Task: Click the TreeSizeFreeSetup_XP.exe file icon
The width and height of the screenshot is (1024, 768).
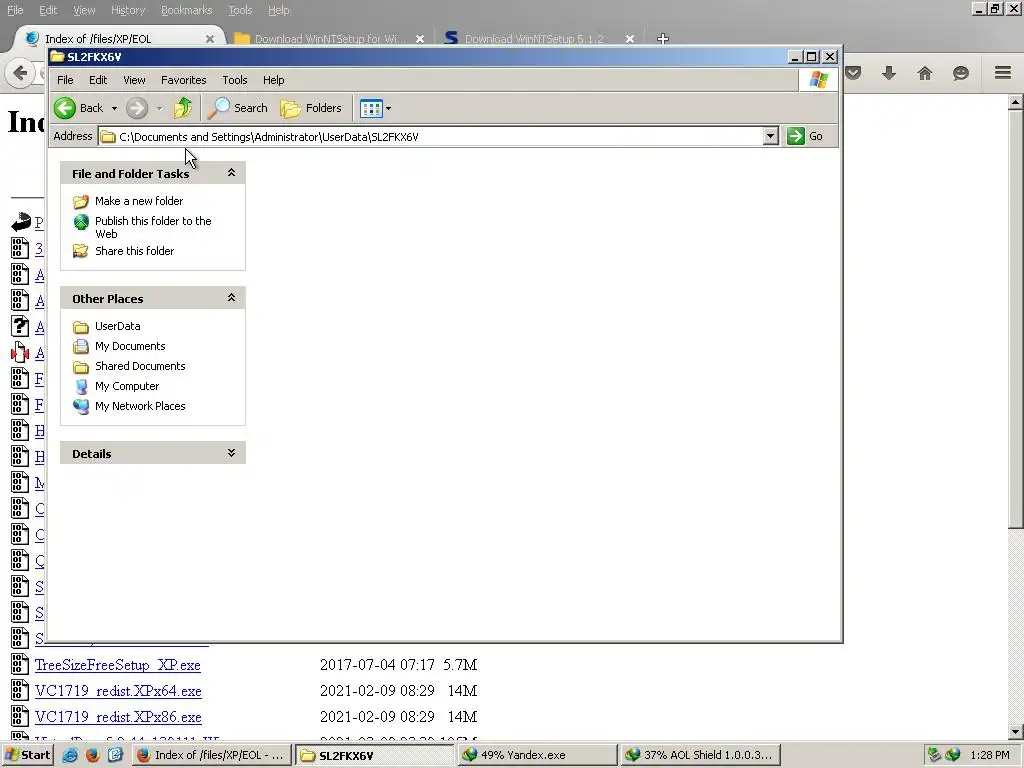Action: [x=20, y=665]
